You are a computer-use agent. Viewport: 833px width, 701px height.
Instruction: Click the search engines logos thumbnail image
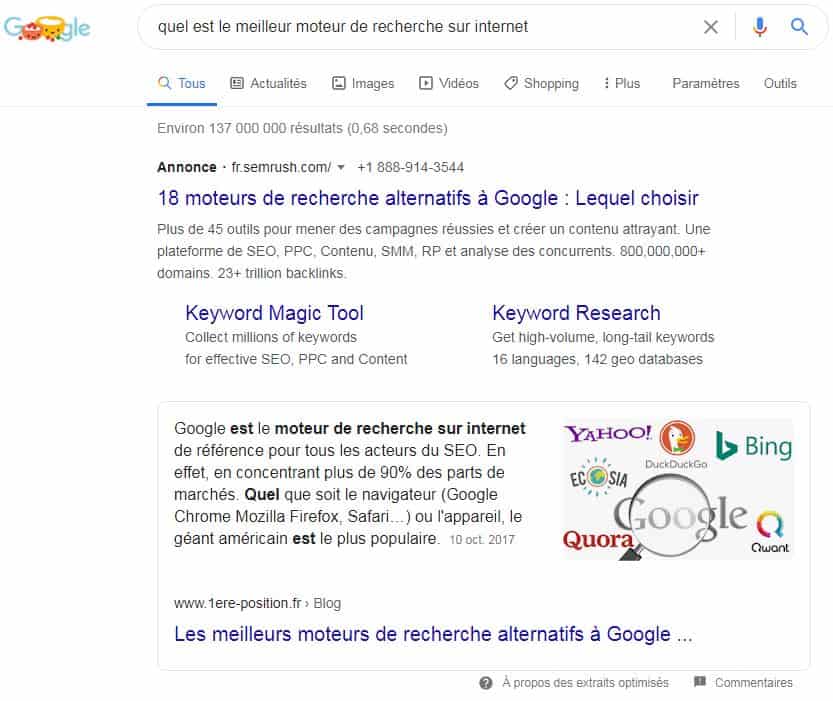pos(678,489)
